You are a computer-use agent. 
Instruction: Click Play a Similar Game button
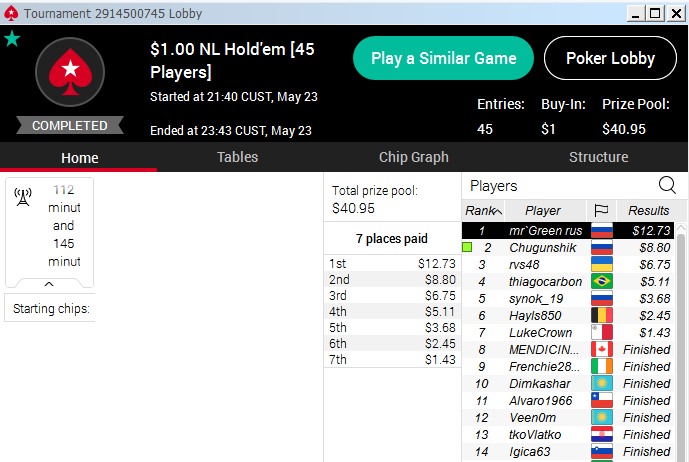(x=443, y=58)
